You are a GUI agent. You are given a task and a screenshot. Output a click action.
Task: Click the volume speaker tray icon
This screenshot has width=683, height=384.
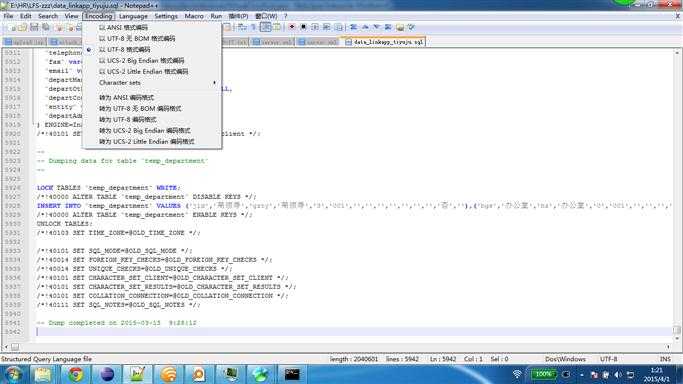618,375
